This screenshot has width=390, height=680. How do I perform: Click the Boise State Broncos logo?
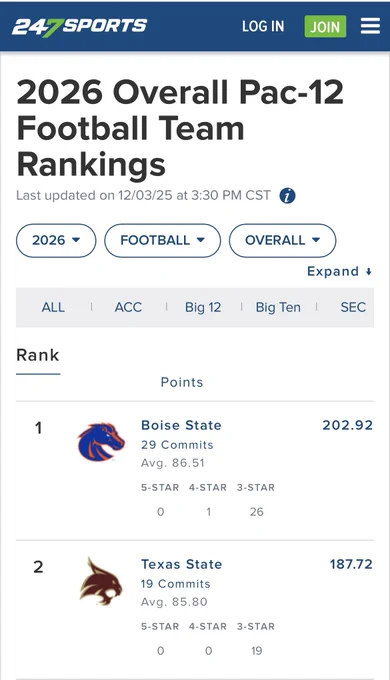(x=101, y=441)
